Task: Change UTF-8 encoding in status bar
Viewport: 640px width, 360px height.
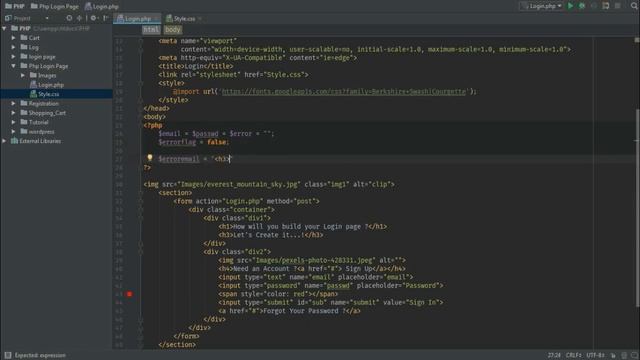Action: pyautogui.click(x=596, y=356)
